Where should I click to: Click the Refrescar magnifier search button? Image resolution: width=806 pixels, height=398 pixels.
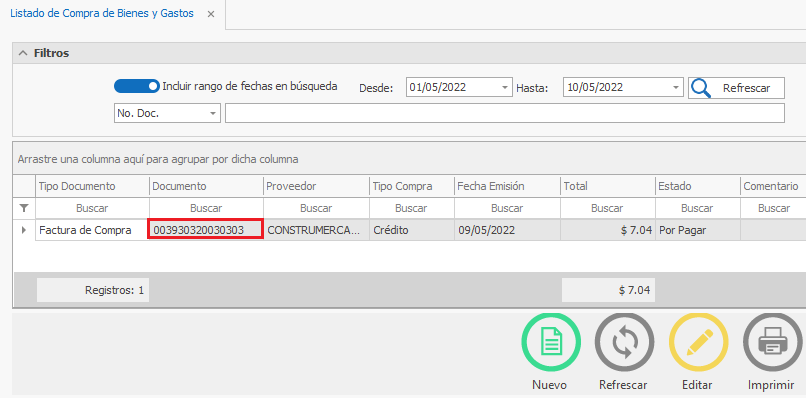point(737,88)
